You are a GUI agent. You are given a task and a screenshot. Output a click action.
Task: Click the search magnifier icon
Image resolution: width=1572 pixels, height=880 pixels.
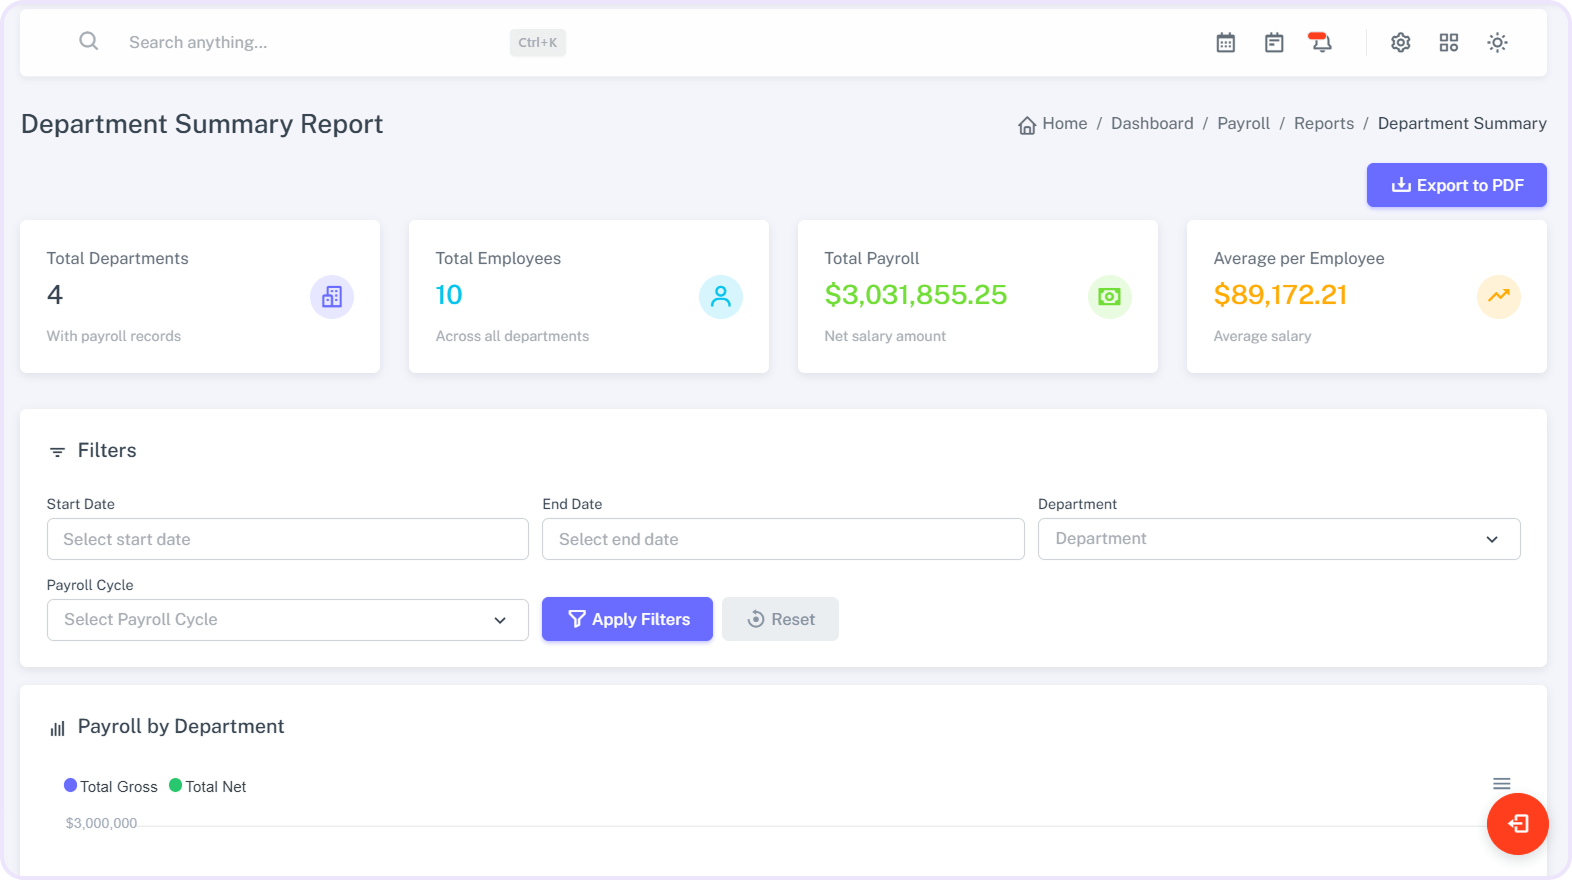(x=89, y=41)
